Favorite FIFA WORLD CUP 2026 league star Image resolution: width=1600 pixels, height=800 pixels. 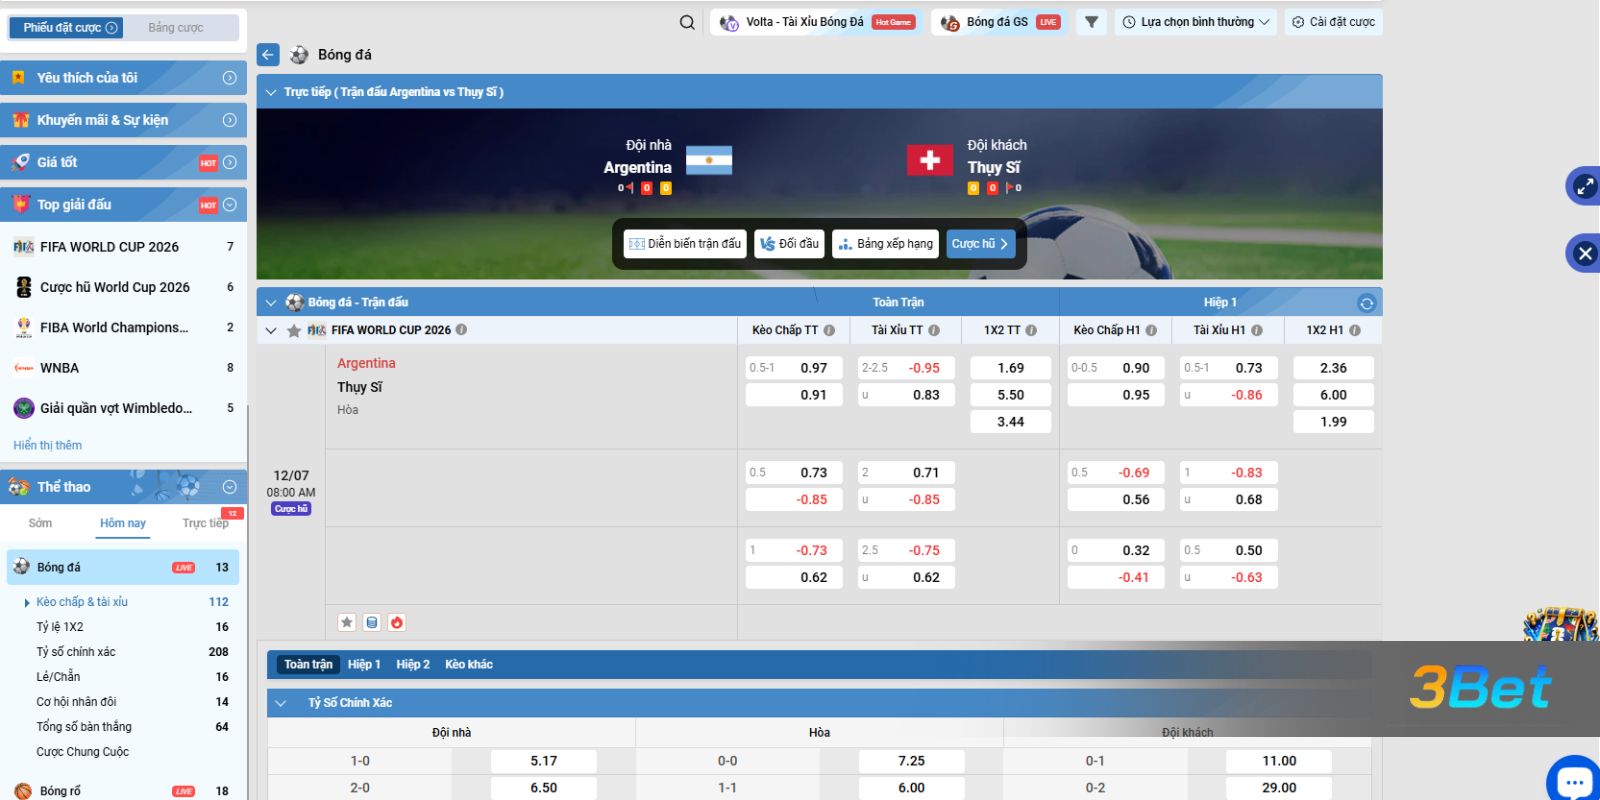(x=293, y=330)
